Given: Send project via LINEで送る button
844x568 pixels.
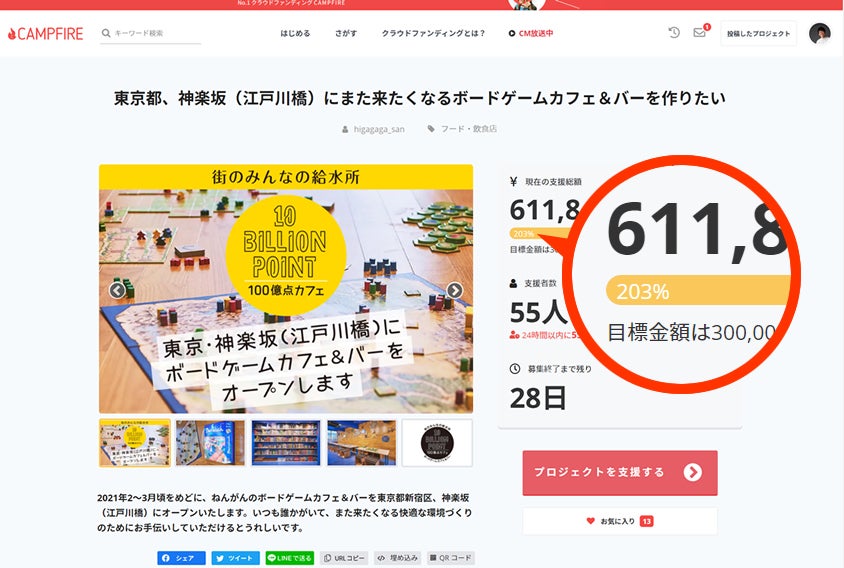Looking at the screenshot, I should click(x=290, y=558).
